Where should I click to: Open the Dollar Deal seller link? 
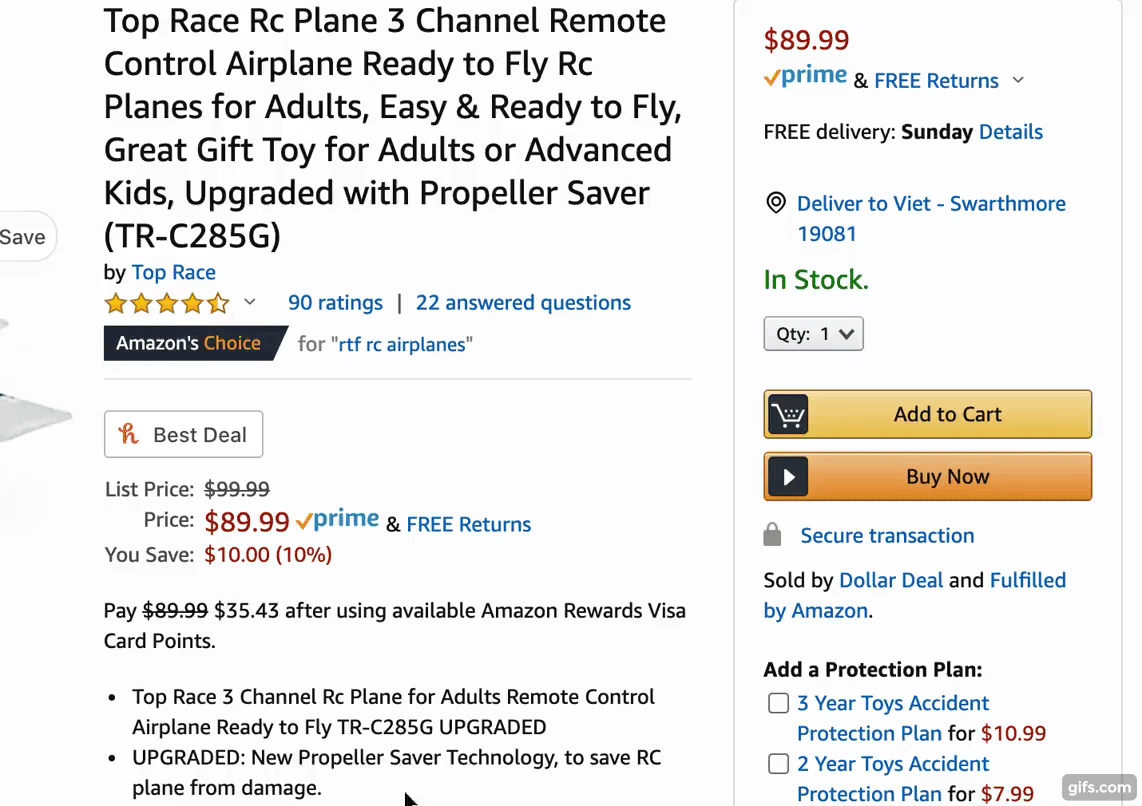click(x=891, y=580)
